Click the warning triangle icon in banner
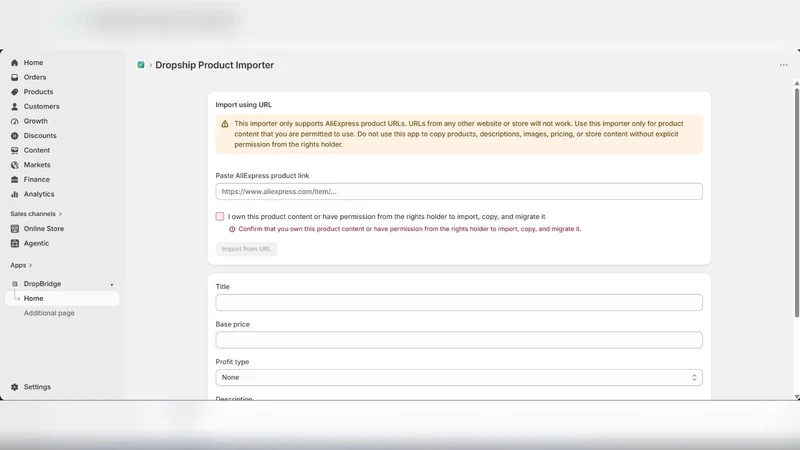800x450 pixels. [x=225, y=124]
